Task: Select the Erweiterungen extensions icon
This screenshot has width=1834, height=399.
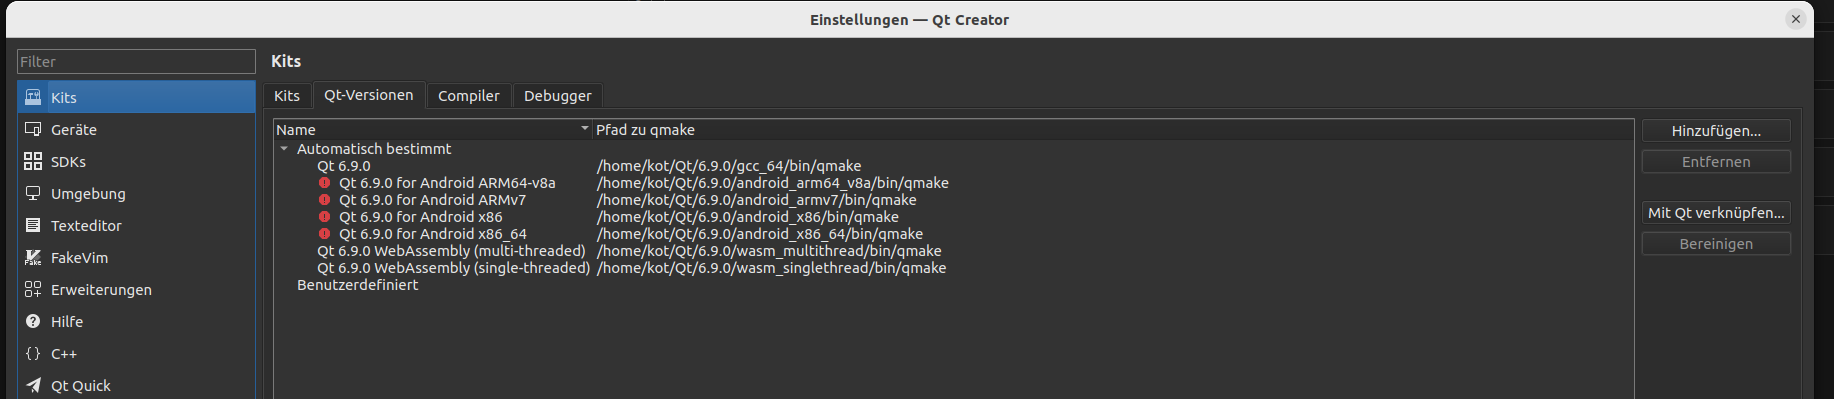Action: click(33, 289)
